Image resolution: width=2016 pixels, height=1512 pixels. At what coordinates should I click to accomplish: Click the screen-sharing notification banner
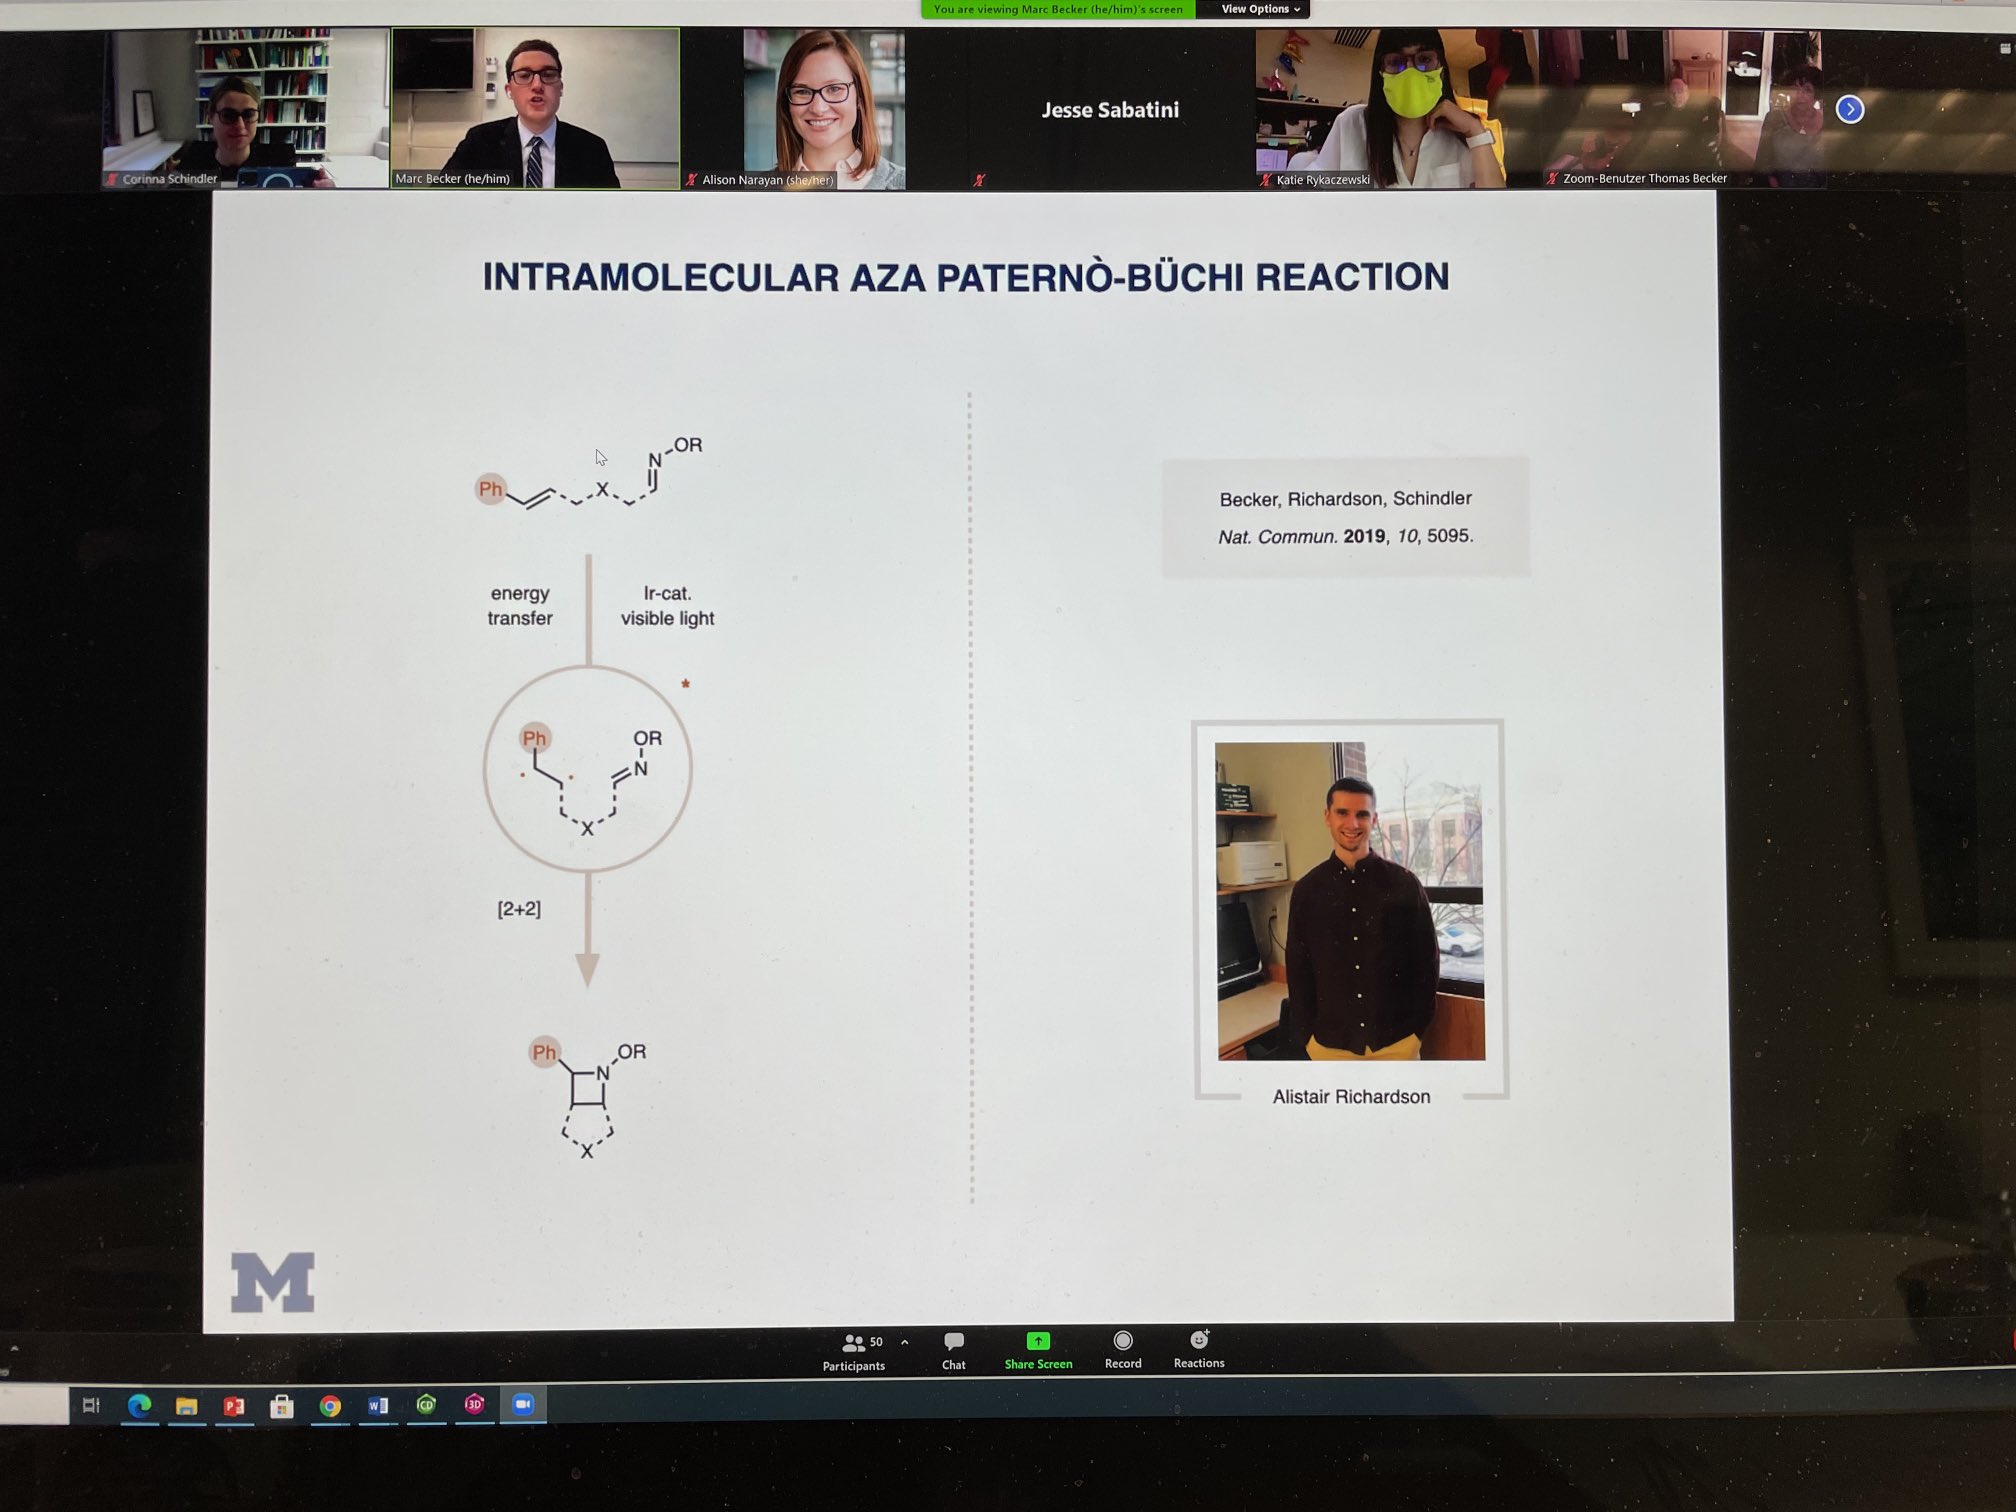[1057, 9]
